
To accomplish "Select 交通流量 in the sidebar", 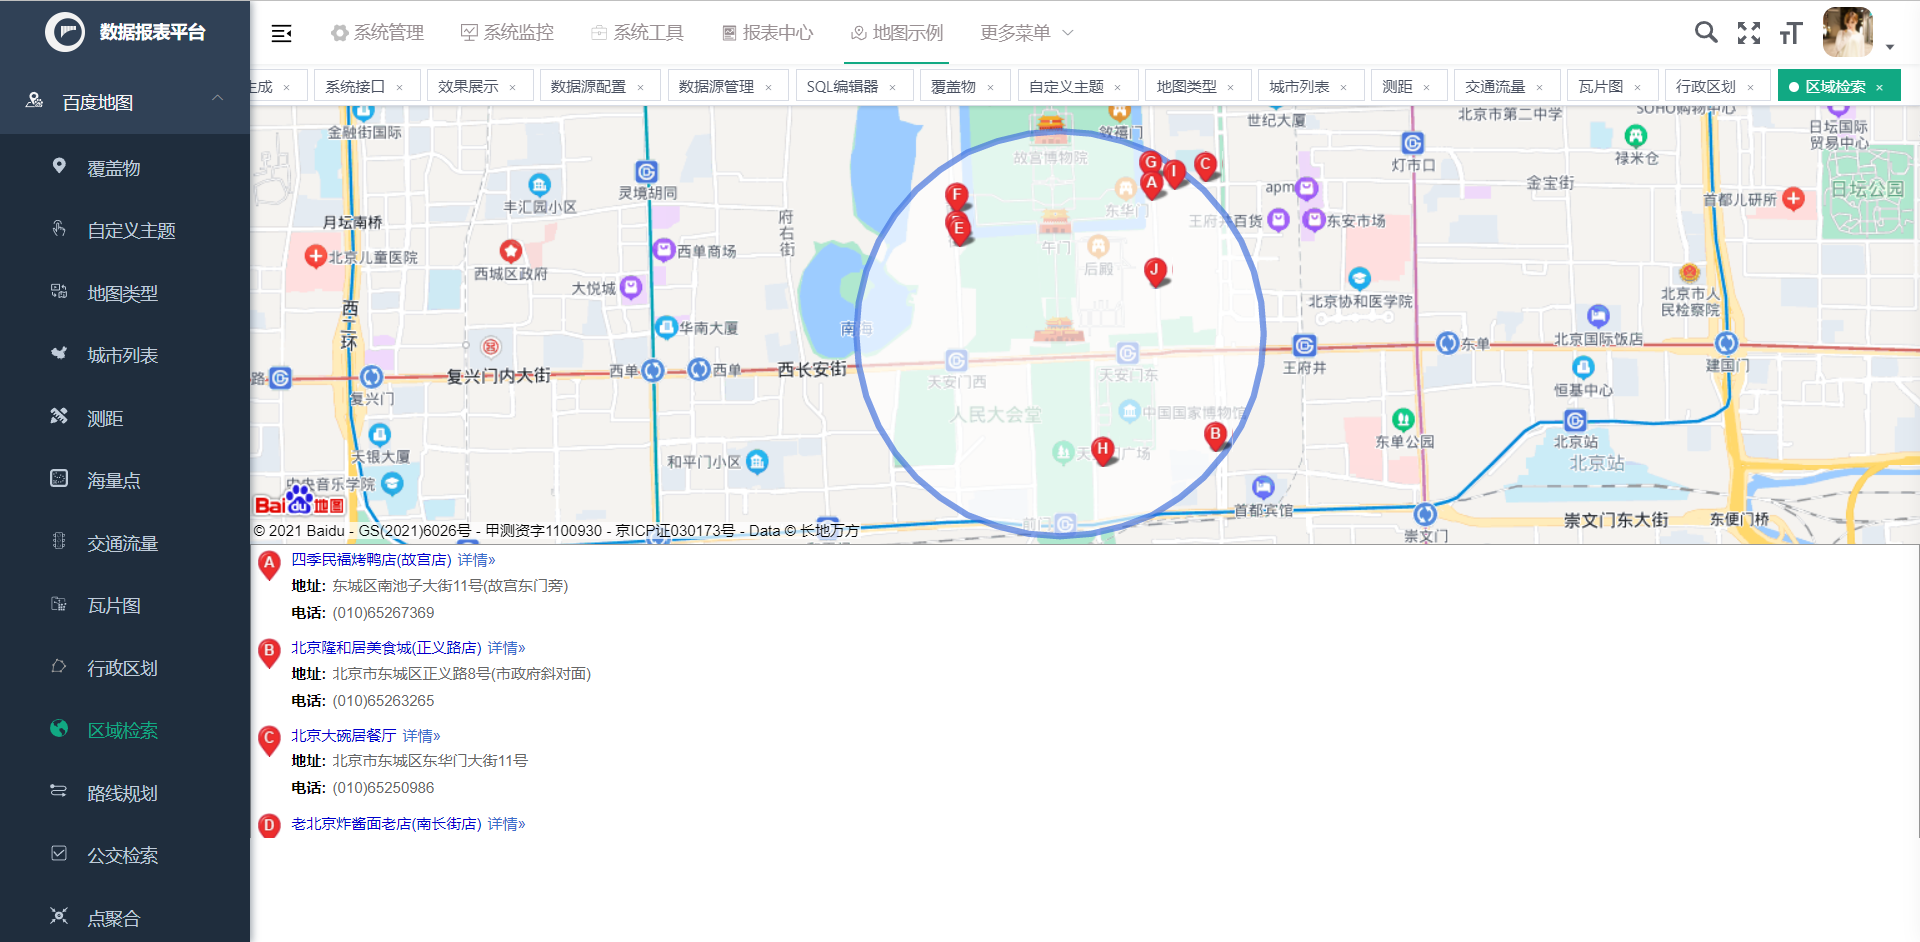I will point(121,542).
